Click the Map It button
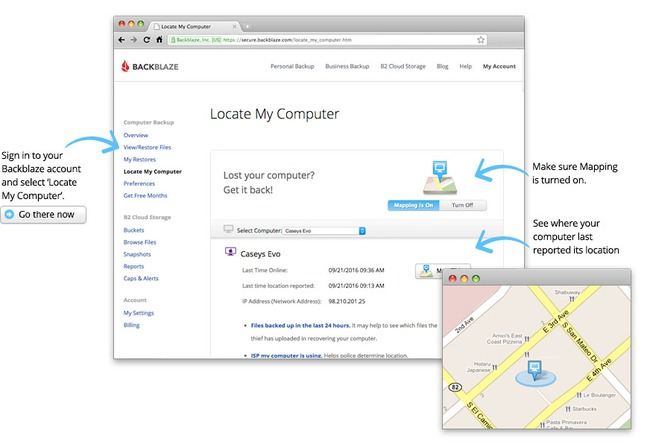Image resolution: width=650 pixels, height=445 pixels. pyautogui.click(x=443, y=271)
